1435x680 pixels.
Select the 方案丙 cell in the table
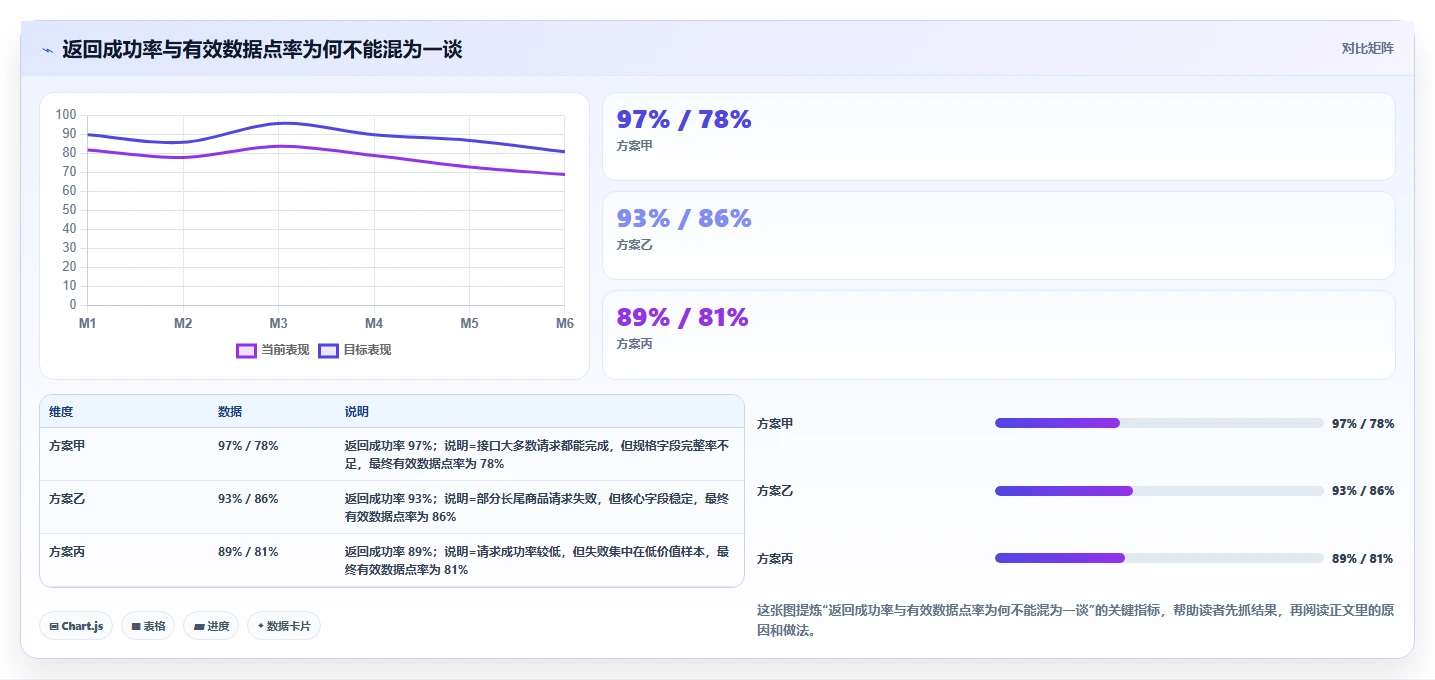coord(67,552)
